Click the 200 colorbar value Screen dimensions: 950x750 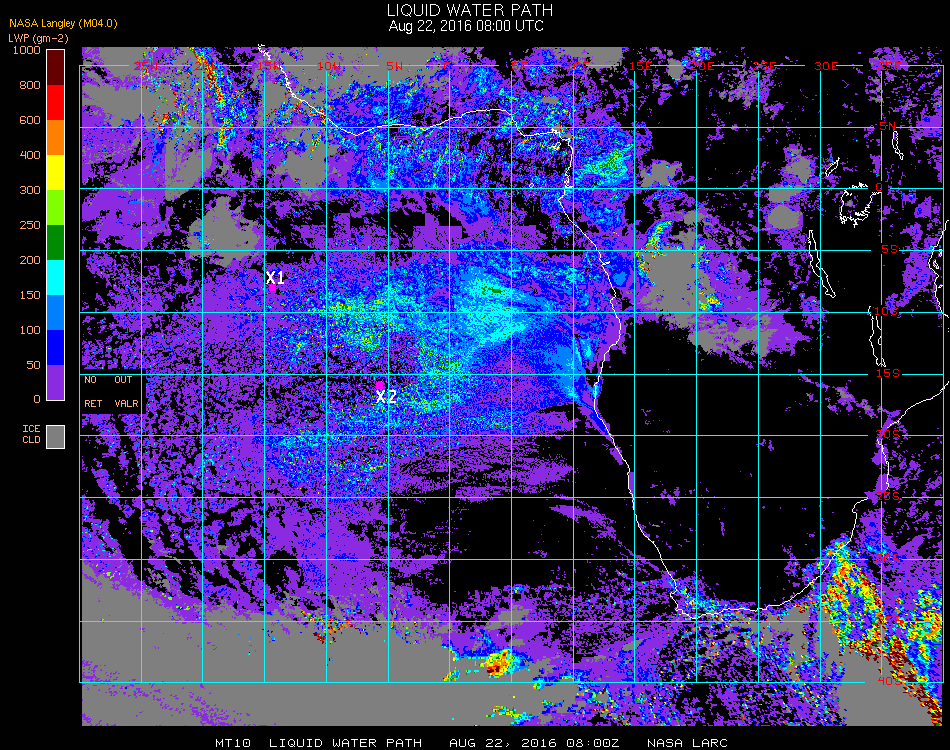(x=30, y=261)
